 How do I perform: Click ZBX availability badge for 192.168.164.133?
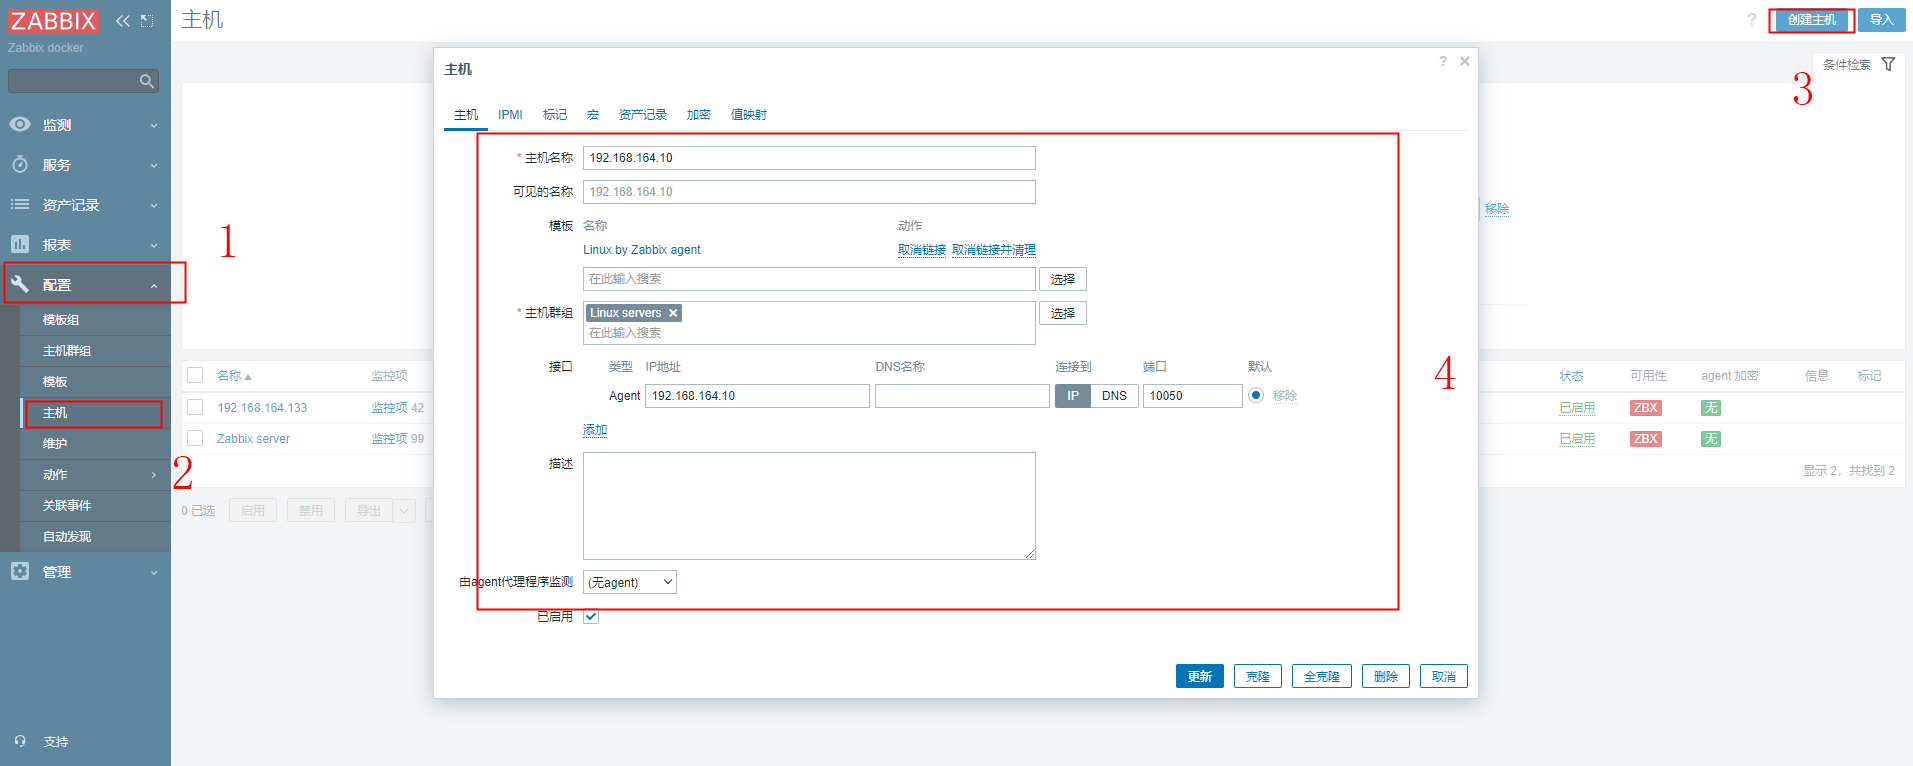tap(1646, 408)
